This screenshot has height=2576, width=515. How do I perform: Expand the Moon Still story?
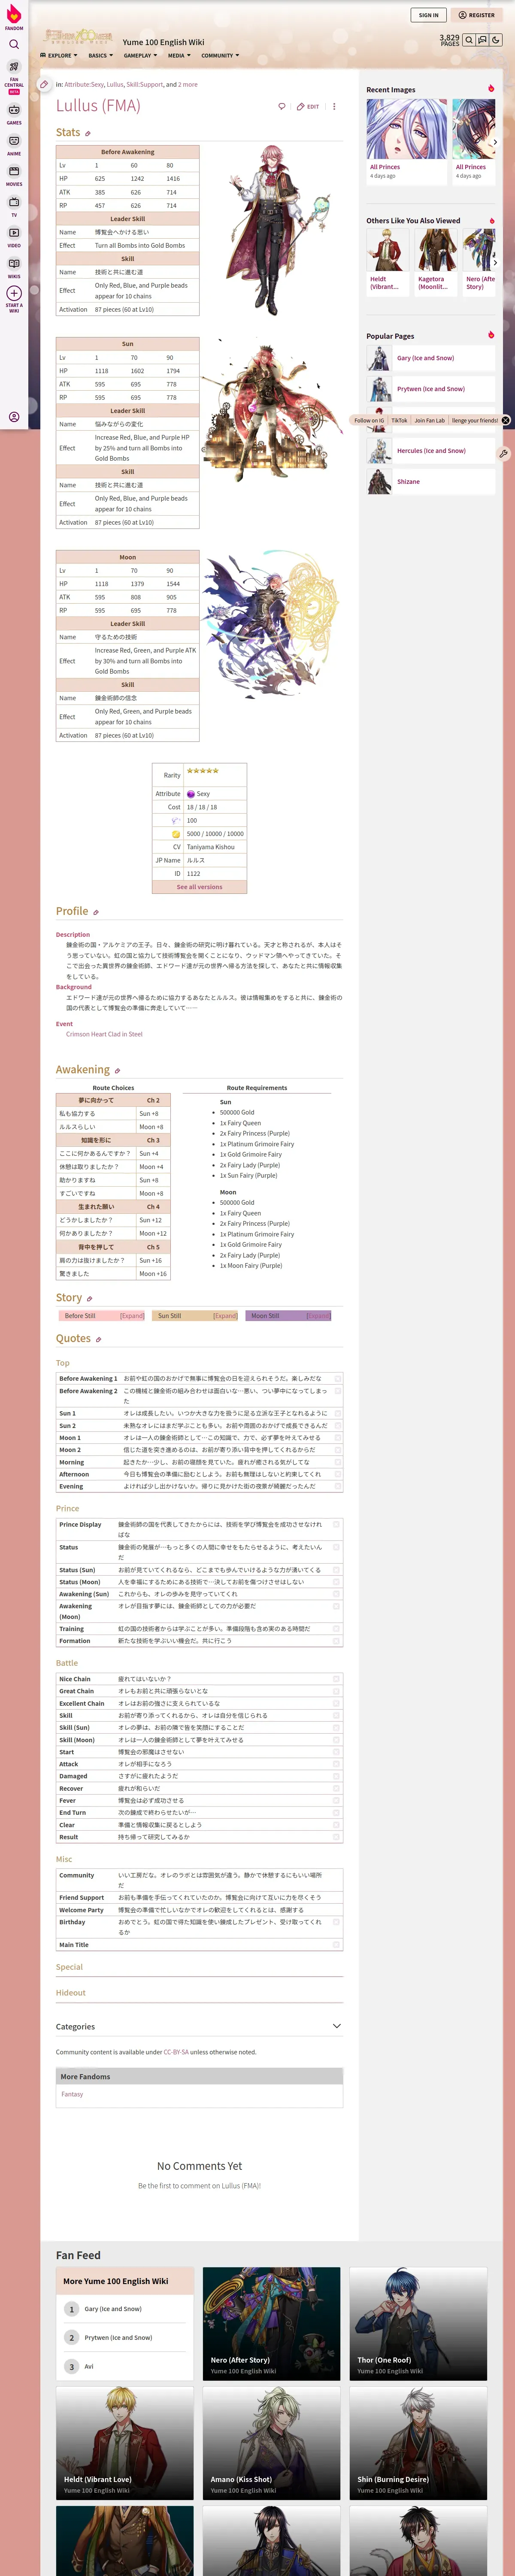[x=318, y=1316]
